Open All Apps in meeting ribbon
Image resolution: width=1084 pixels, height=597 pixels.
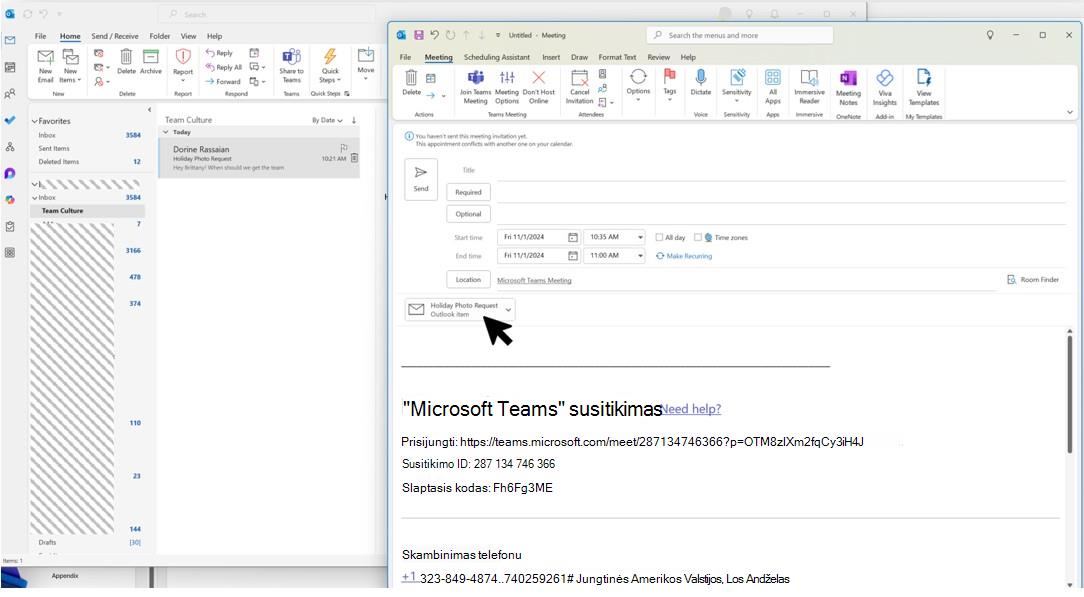[x=773, y=87]
